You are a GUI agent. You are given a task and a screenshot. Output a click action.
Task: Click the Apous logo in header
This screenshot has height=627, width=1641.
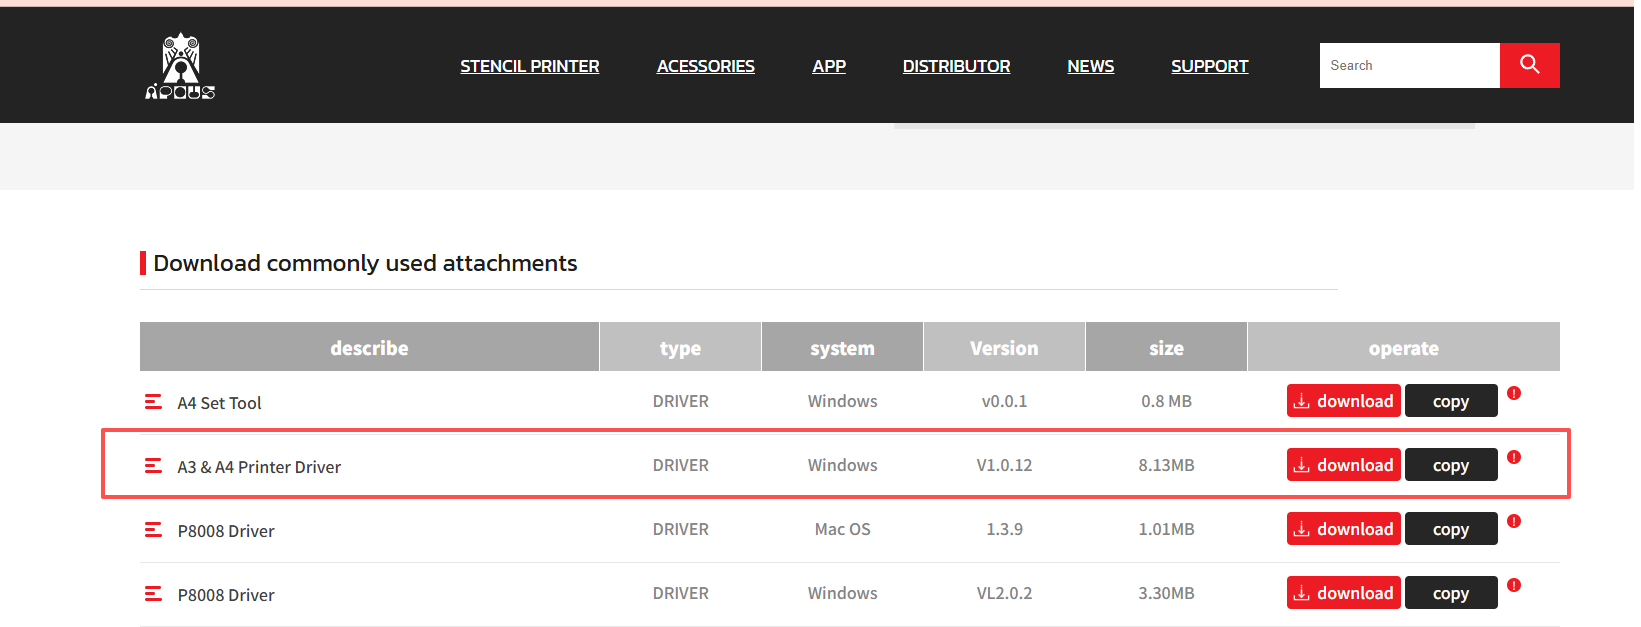180,66
